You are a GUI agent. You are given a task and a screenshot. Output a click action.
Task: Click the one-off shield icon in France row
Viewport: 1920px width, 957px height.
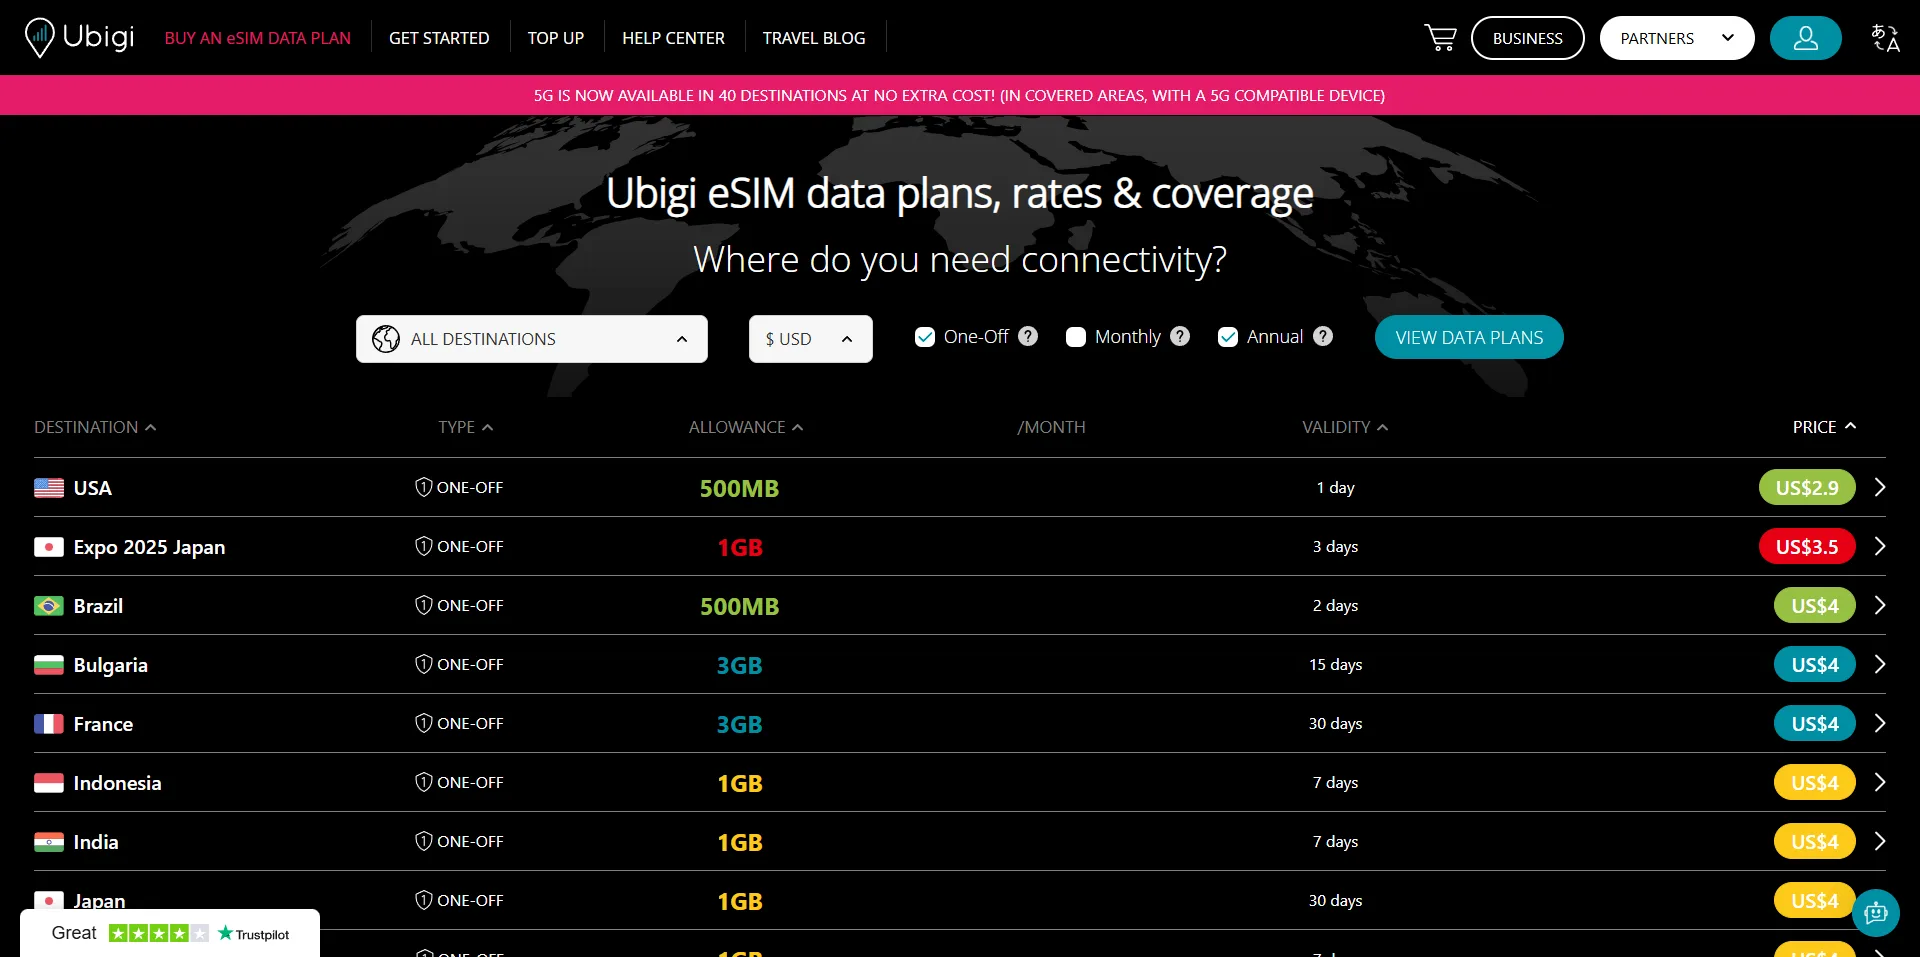[x=424, y=723]
